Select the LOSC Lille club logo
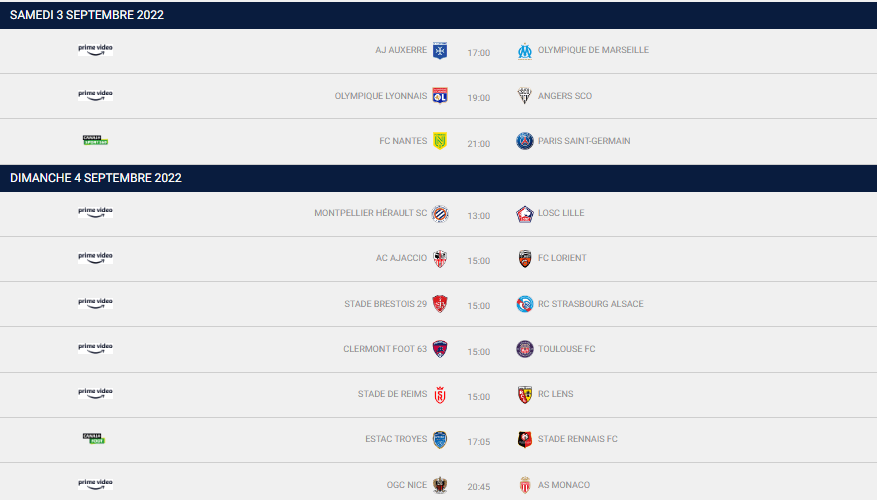This screenshot has height=500, width=877. point(525,213)
